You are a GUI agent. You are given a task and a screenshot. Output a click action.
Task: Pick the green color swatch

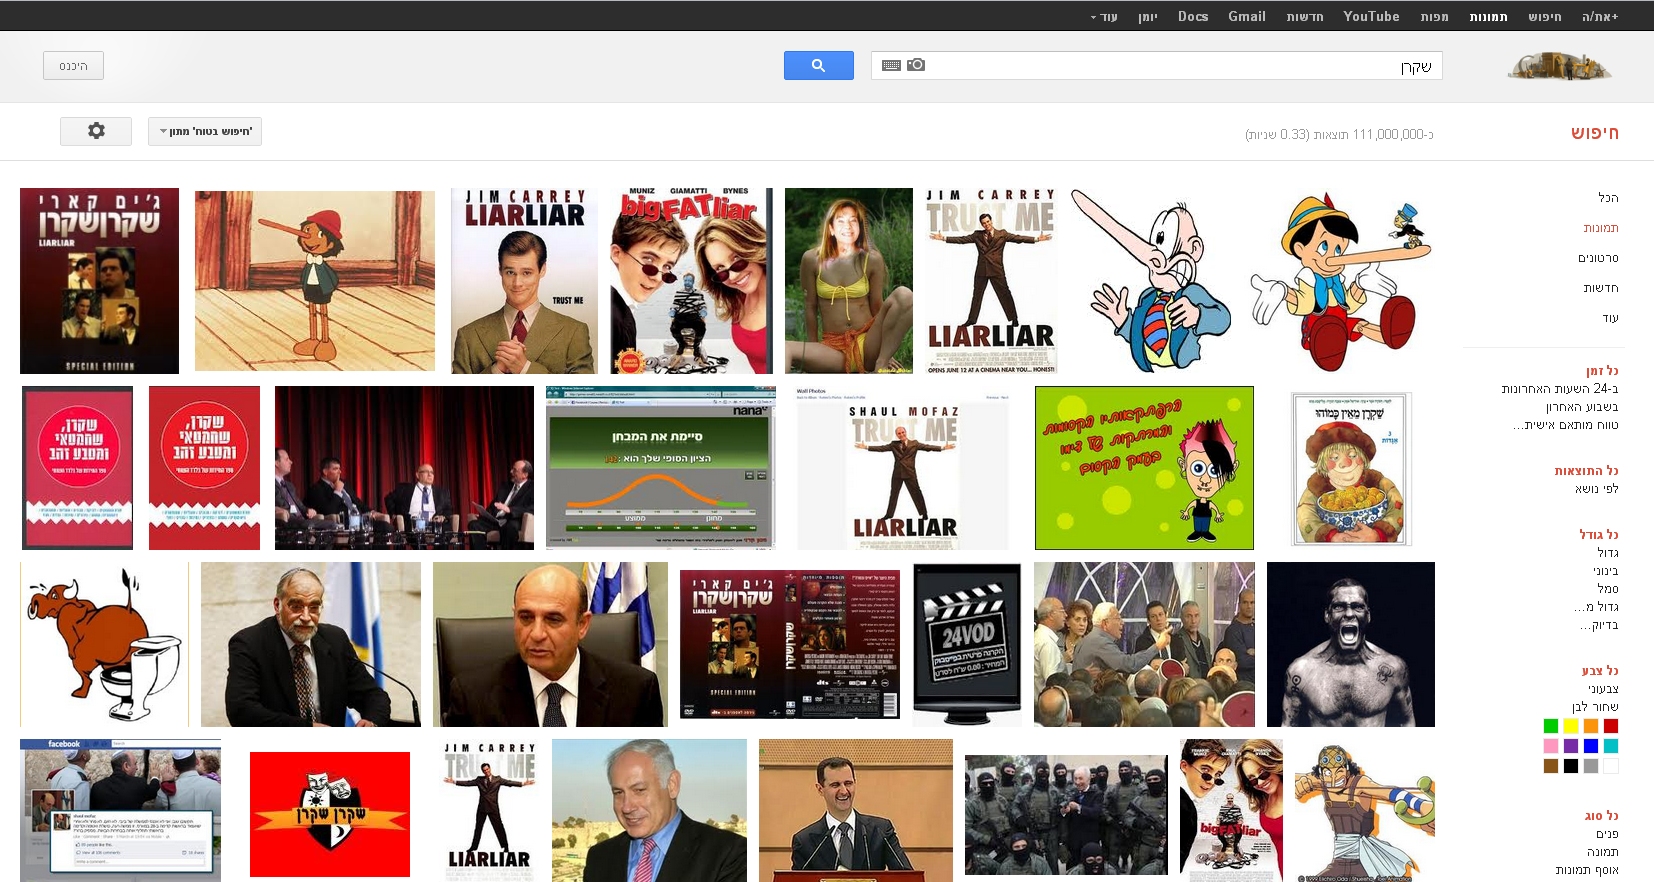(1551, 726)
